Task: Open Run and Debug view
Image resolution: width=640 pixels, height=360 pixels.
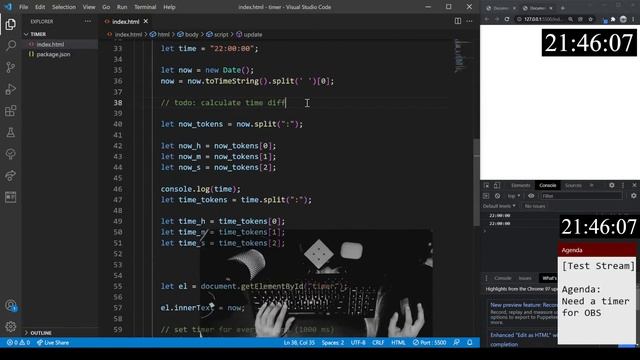Action: click(x=11, y=89)
